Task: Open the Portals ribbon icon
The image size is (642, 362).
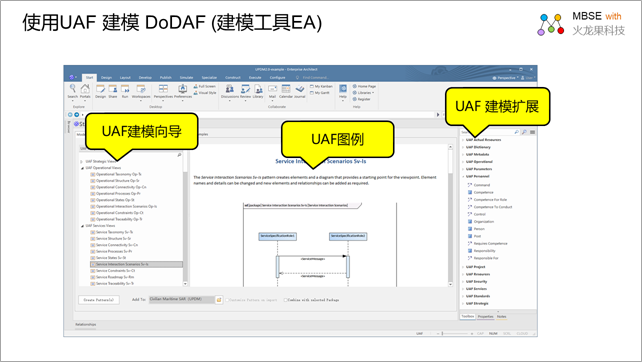Action: coord(85,91)
